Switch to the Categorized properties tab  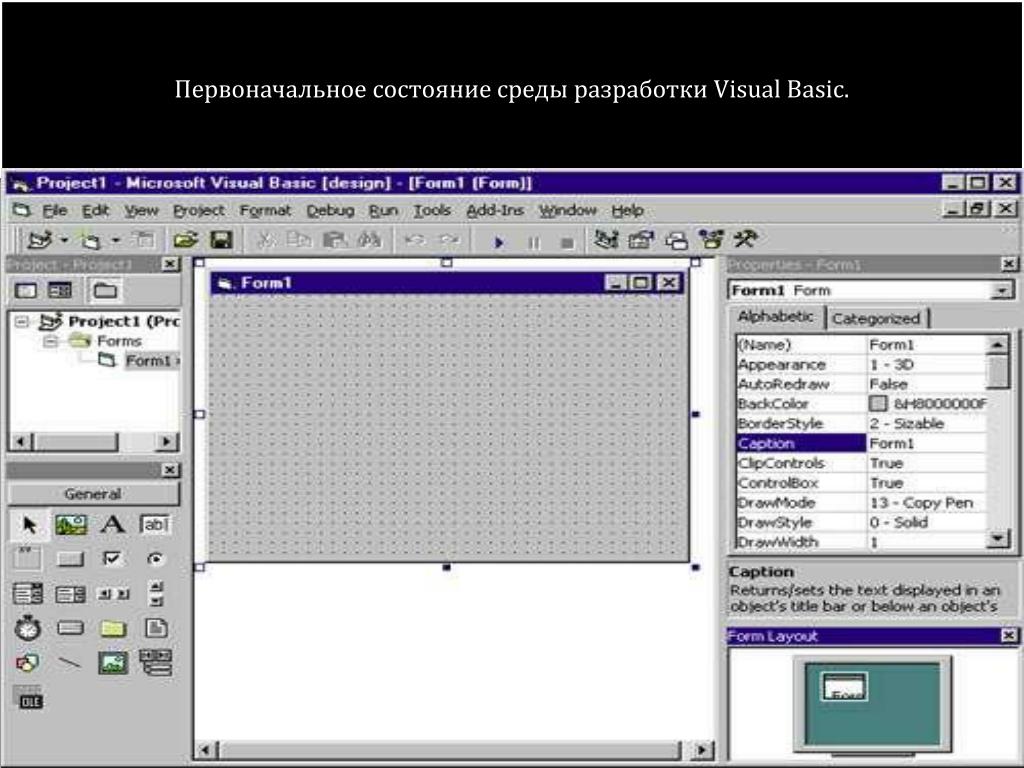click(876, 319)
